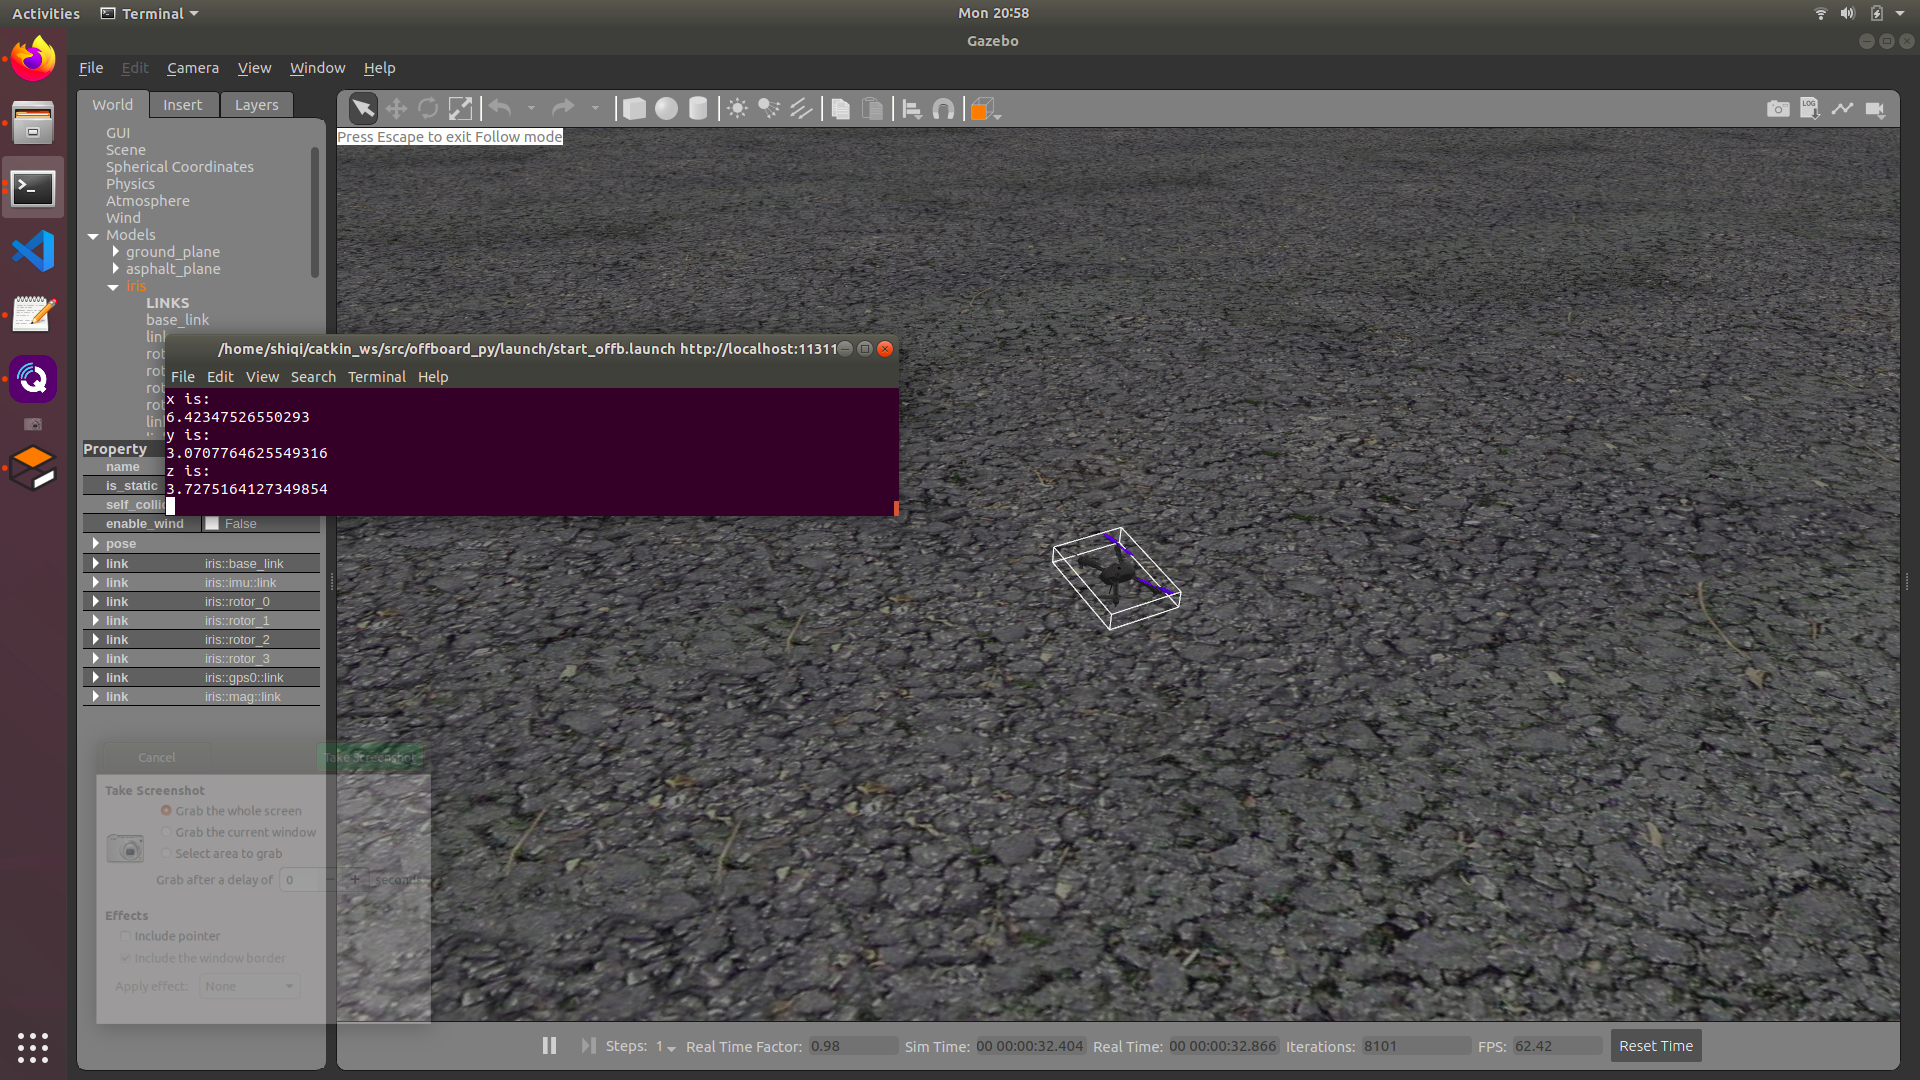1920x1080 pixels.
Task: Expand the iris::base_link link property
Action: pos(96,563)
